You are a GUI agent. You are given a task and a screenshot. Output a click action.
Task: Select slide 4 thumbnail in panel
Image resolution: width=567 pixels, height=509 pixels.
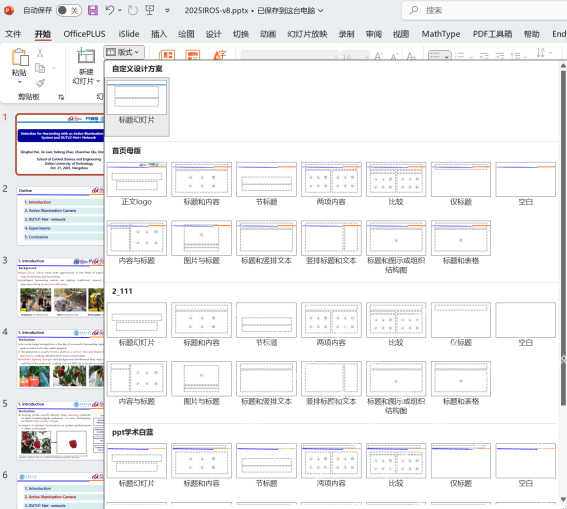point(60,359)
